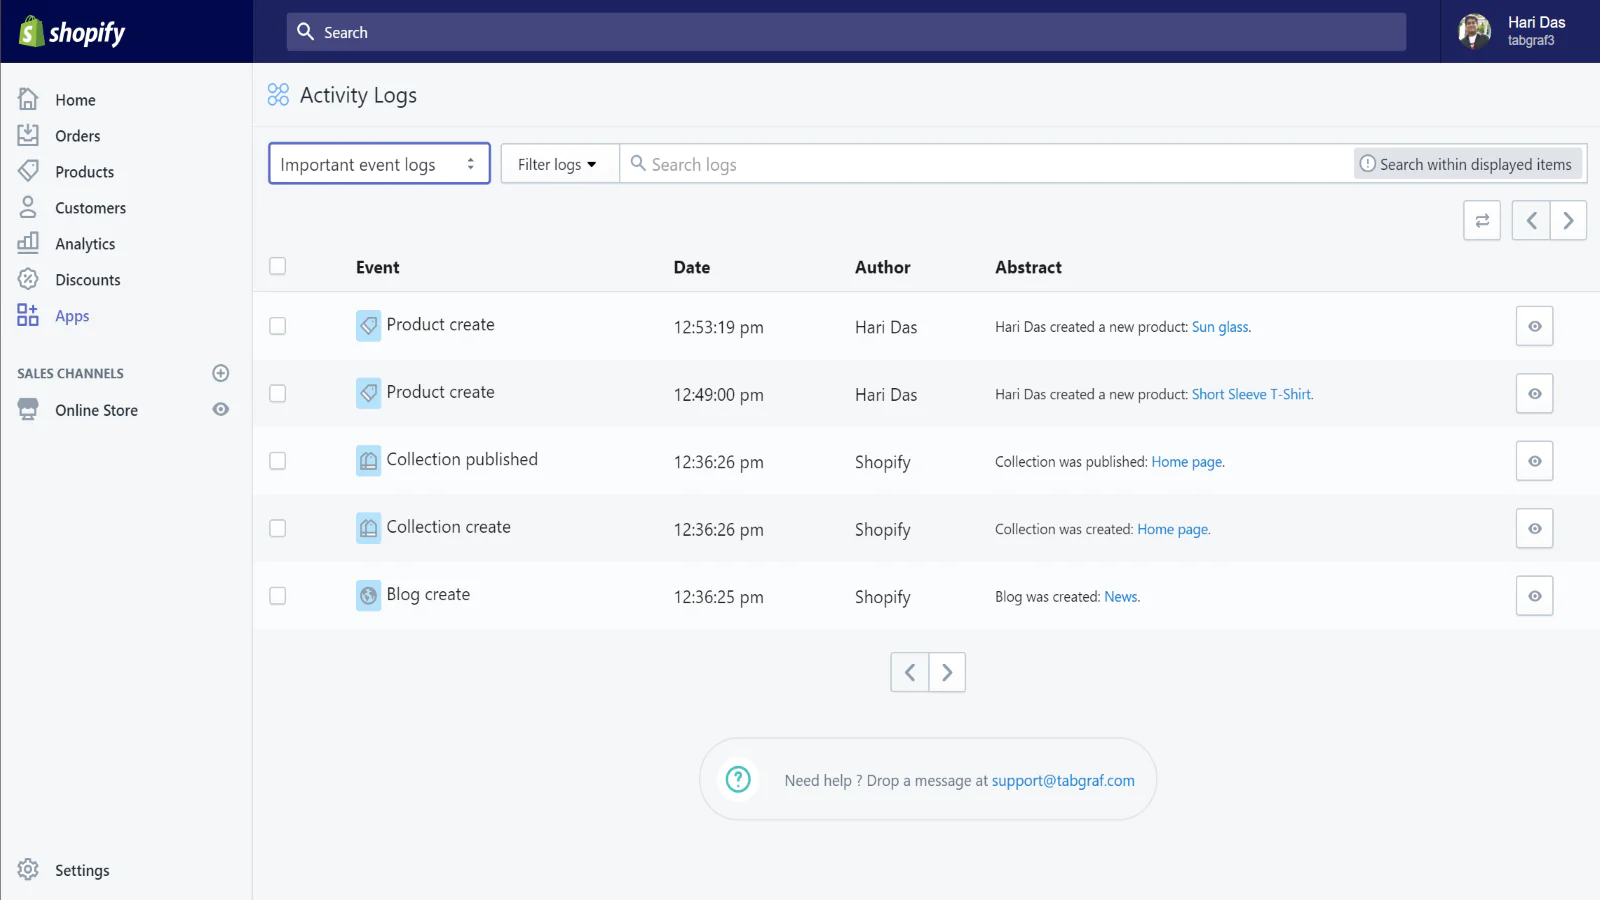The width and height of the screenshot is (1600, 900).
Task: Click the refresh/swap logs icon button
Action: click(x=1481, y=221)
